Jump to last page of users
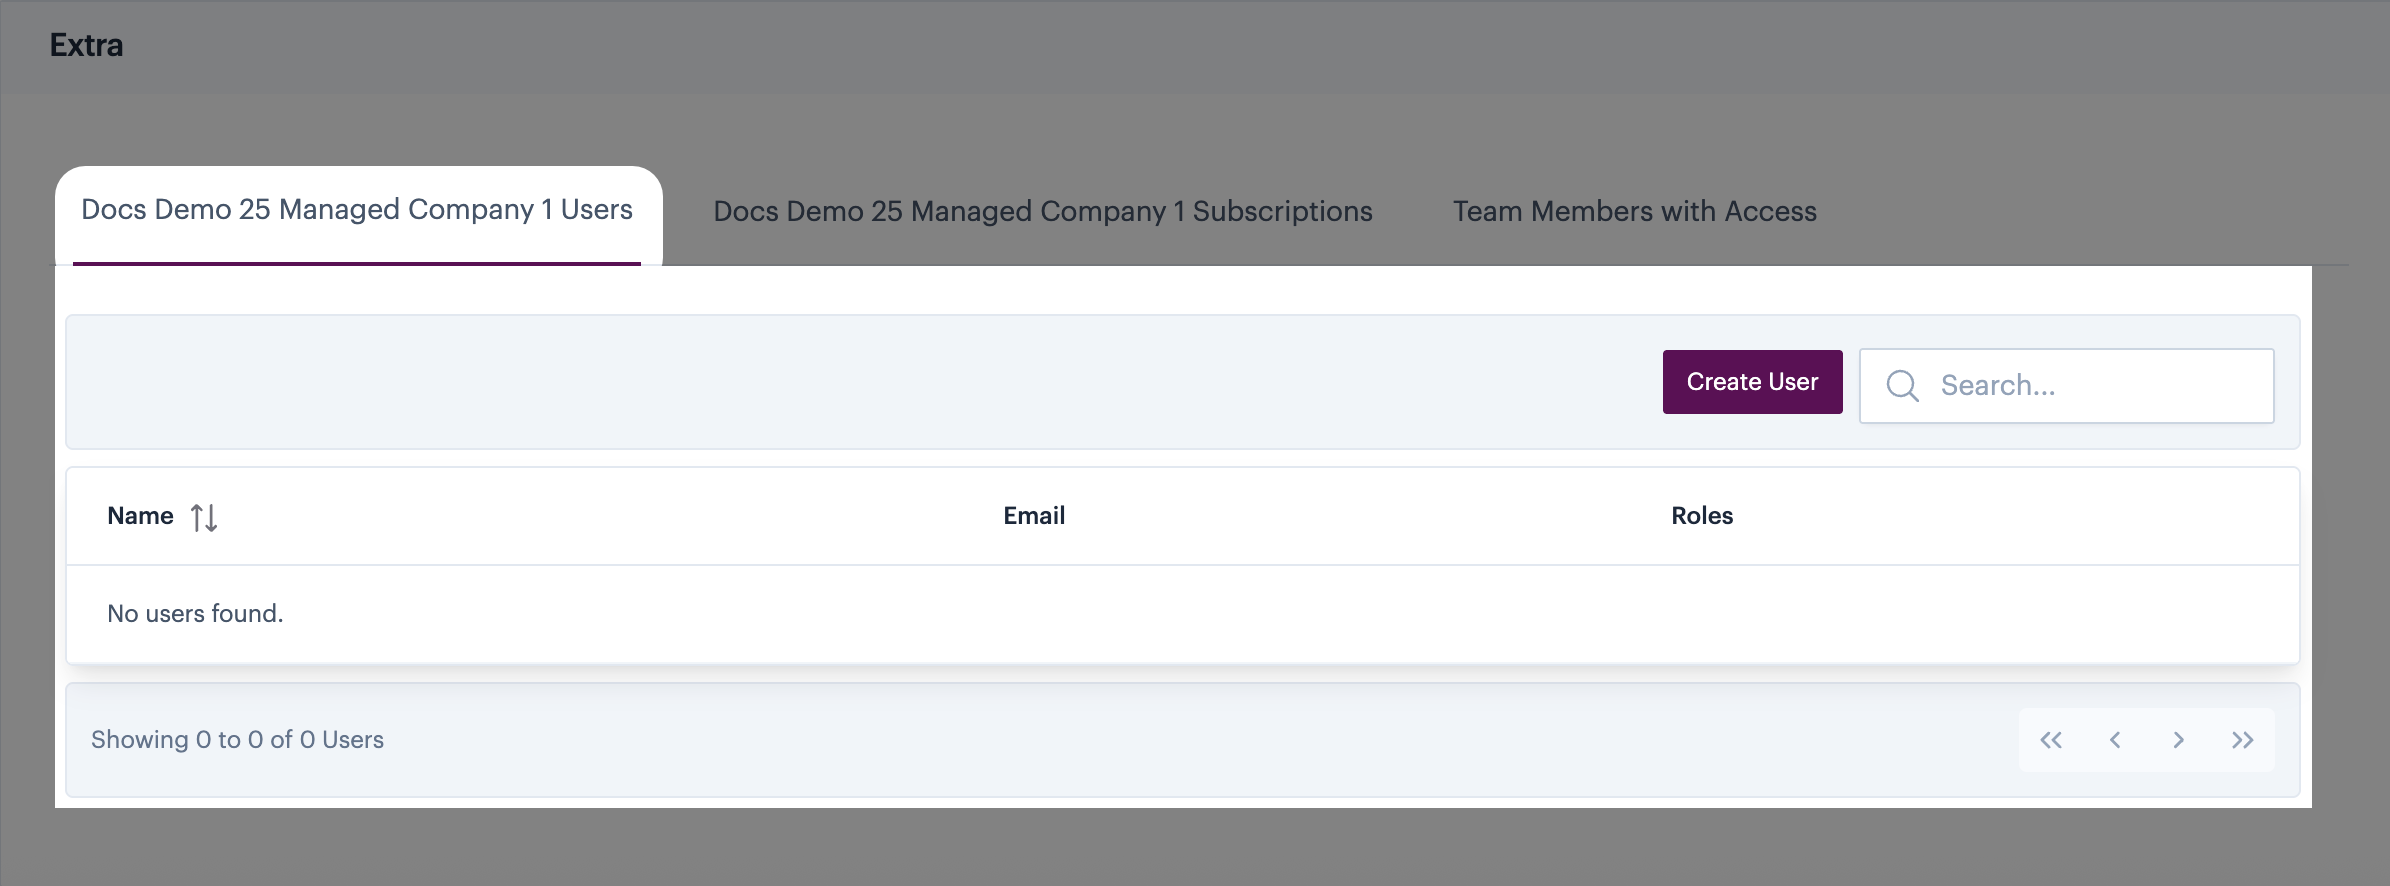The width and height of the screenshot is (2390, 886). tap(2243, 740)
